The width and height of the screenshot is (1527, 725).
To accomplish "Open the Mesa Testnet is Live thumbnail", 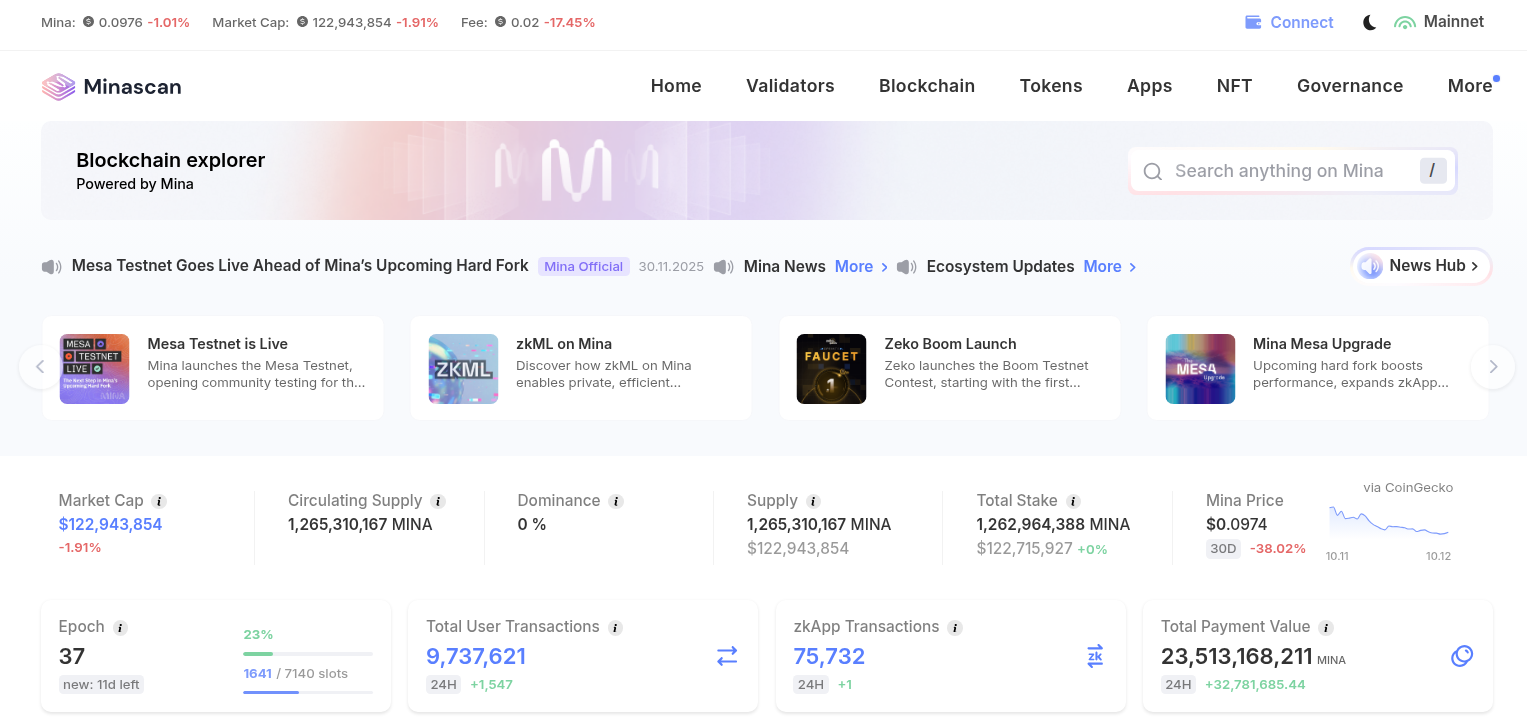I will click(x=95, y=369).
